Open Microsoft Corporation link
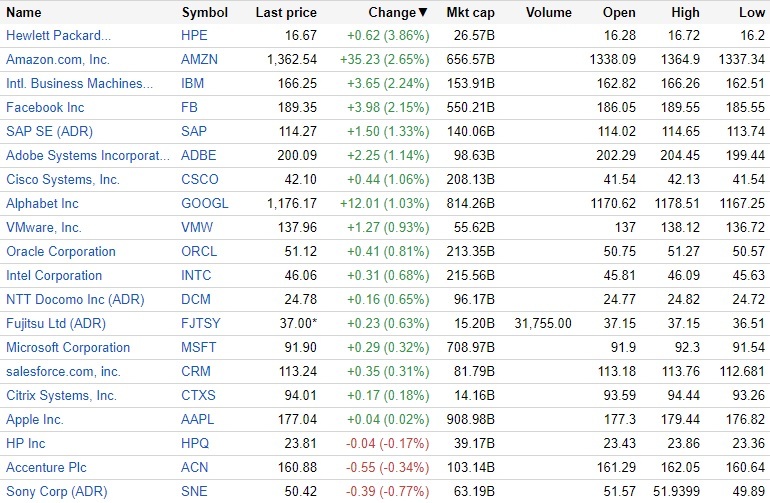The image size is (770, 503). [x=68, y=347]
